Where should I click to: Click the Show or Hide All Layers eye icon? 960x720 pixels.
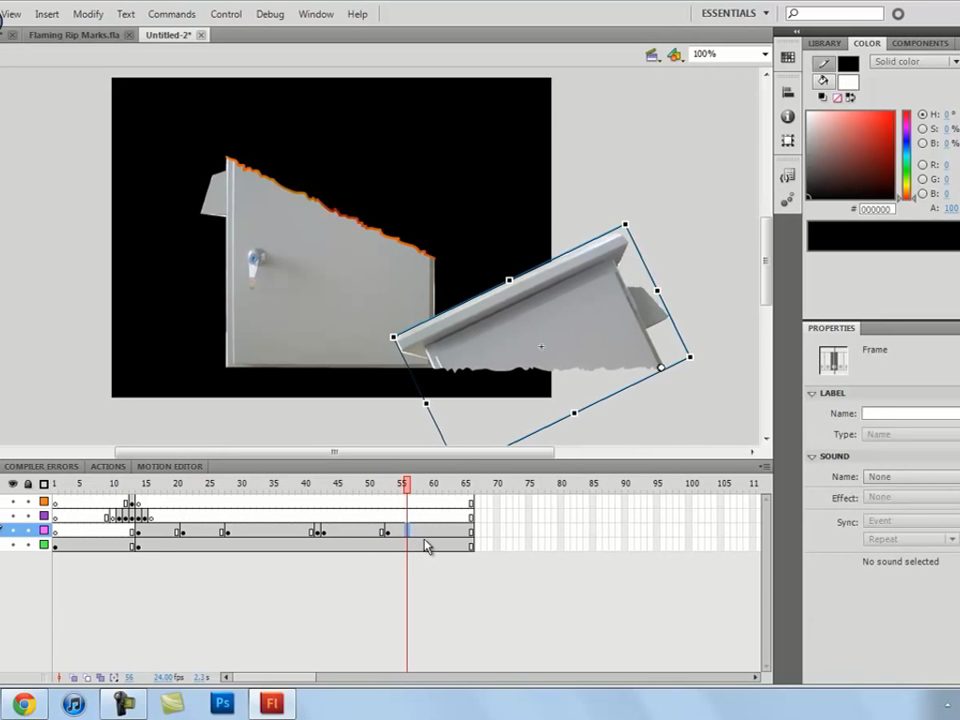click(13, 484)
